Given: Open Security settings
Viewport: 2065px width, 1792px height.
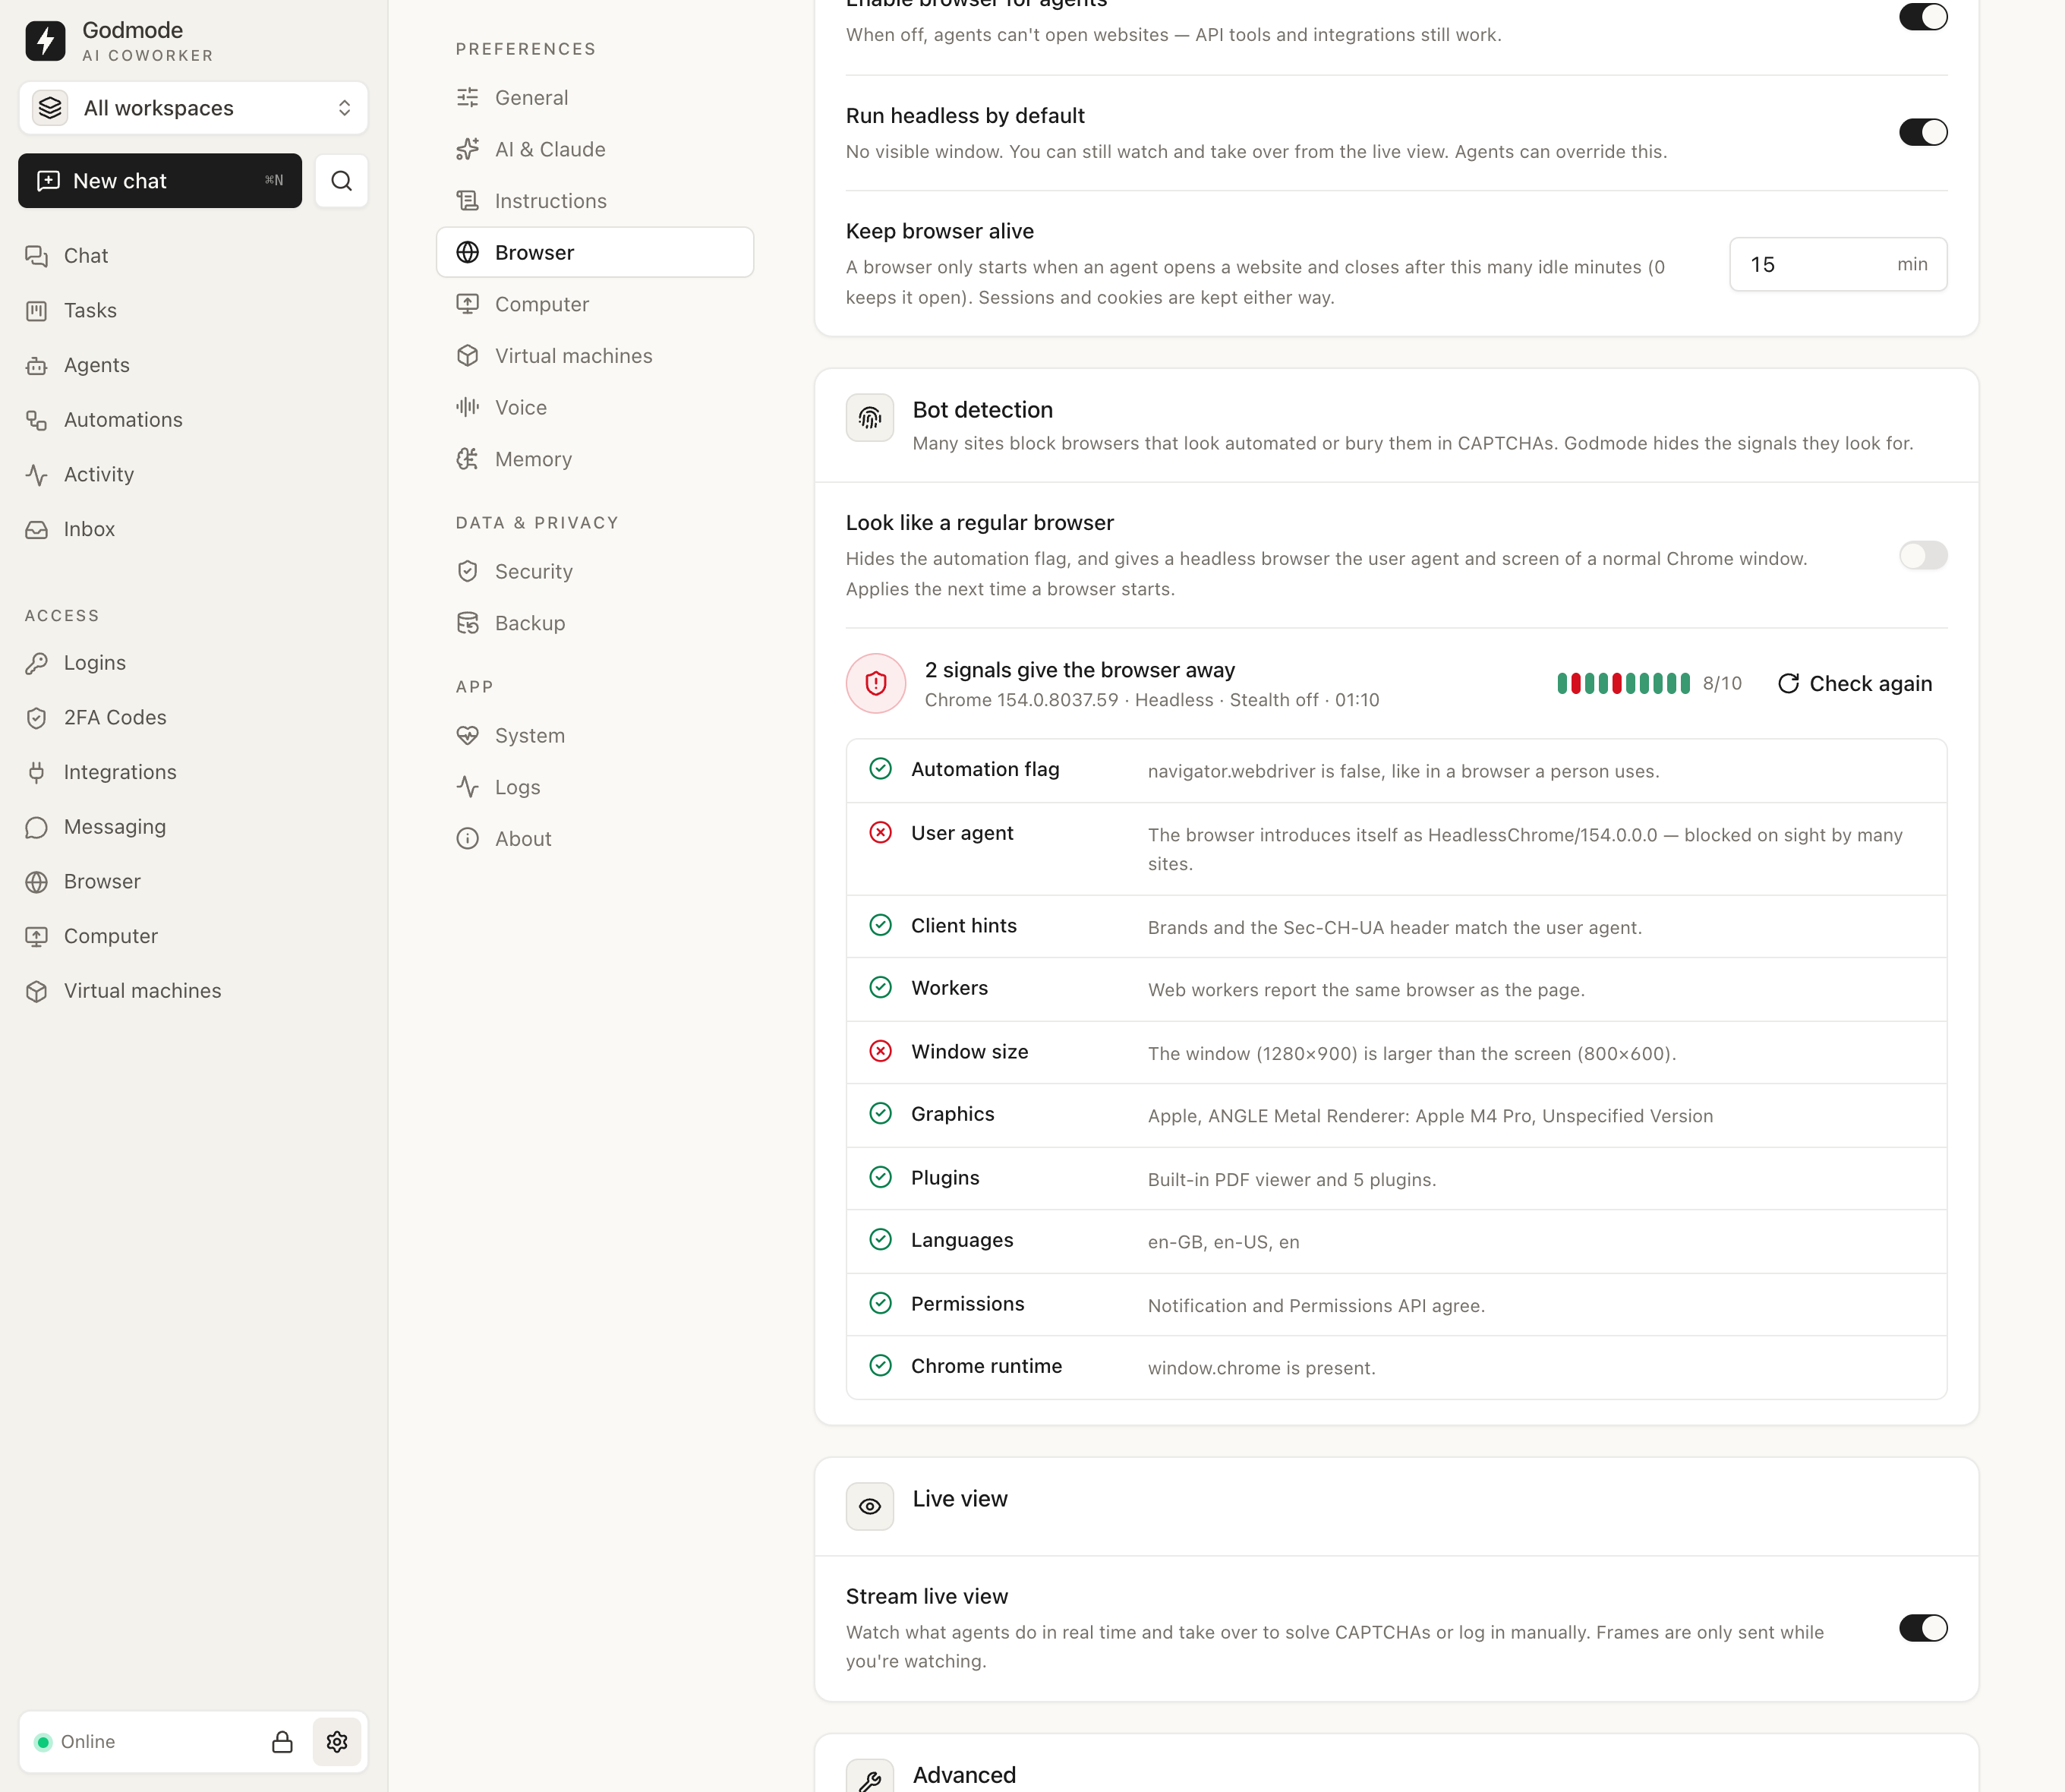Looking at the screenshot, I should tap(595, 572).
